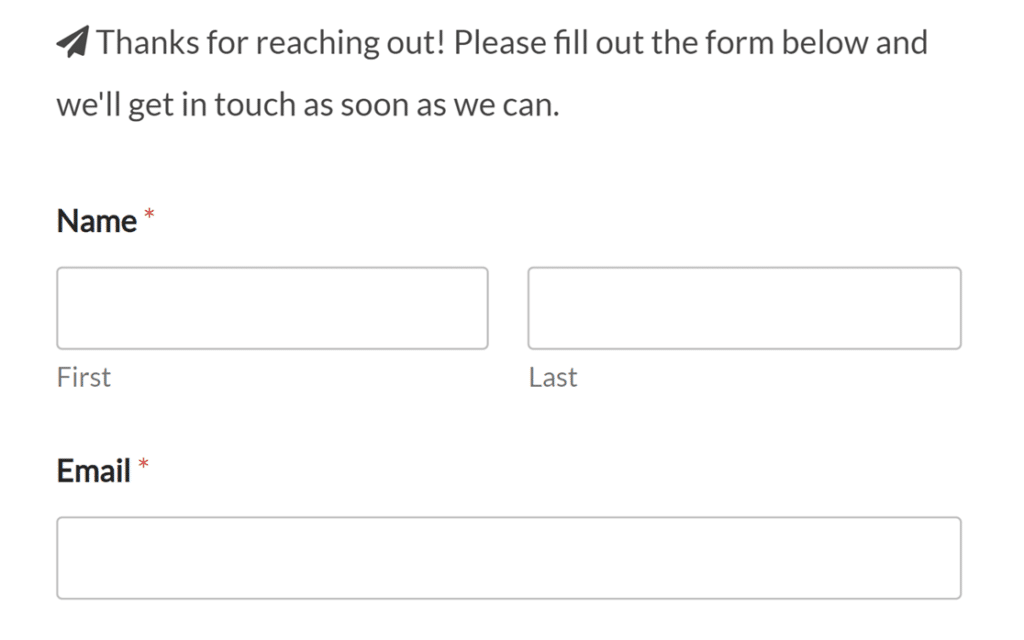Click the right-hand name input under the Name heading

[745, 307]
